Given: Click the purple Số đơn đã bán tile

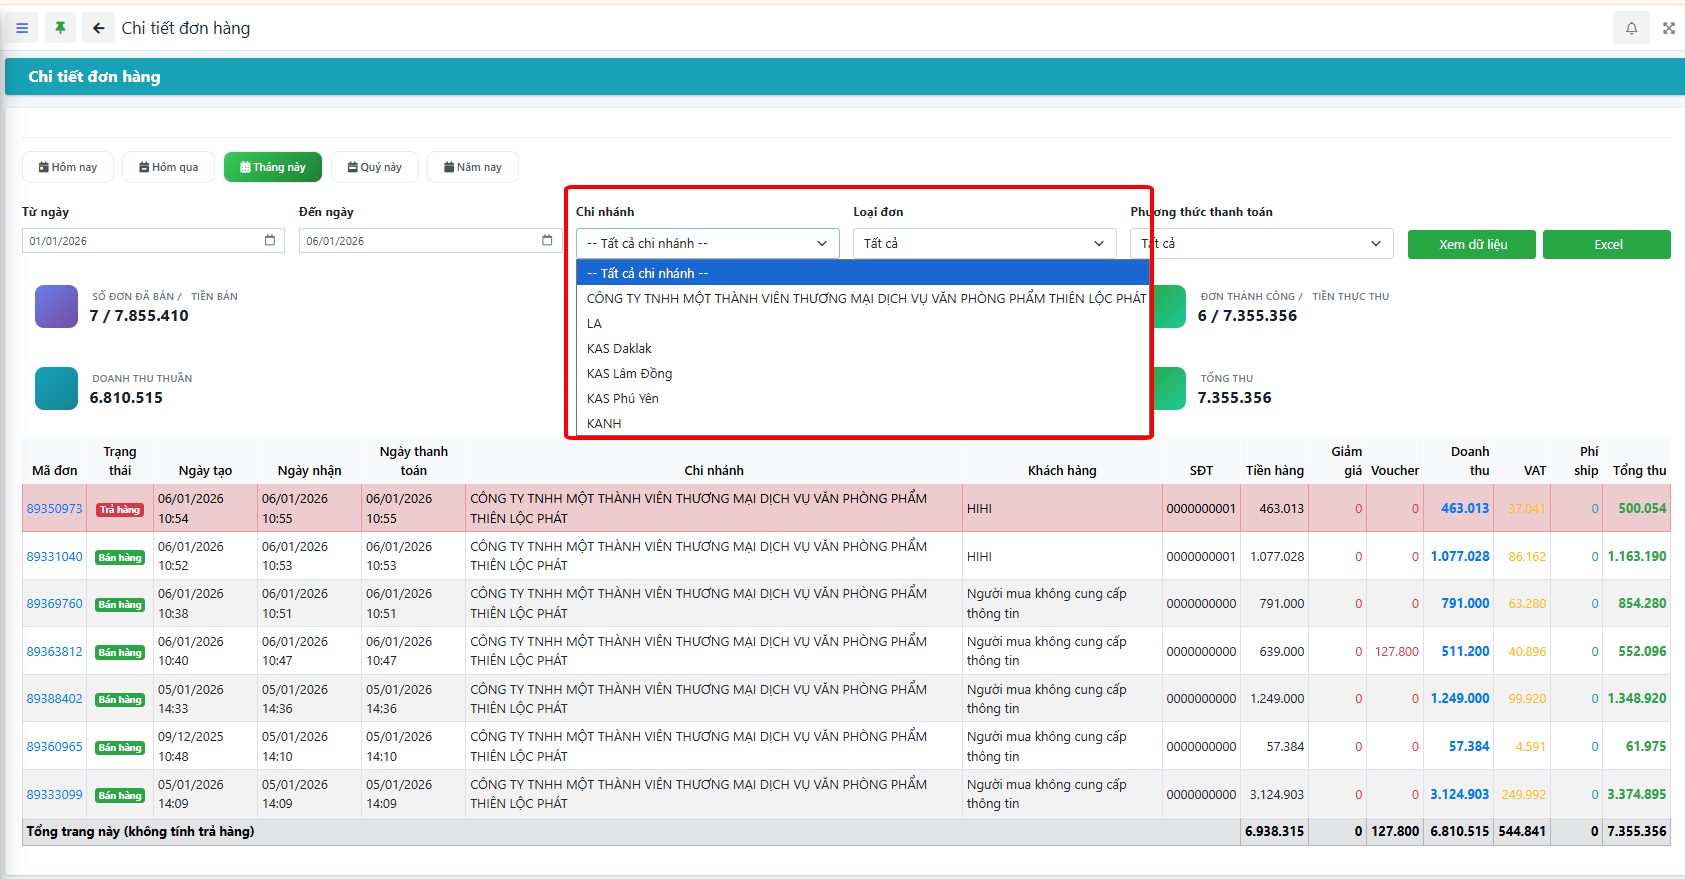Looking at the screenshot, I should click(x=56, y=306).
